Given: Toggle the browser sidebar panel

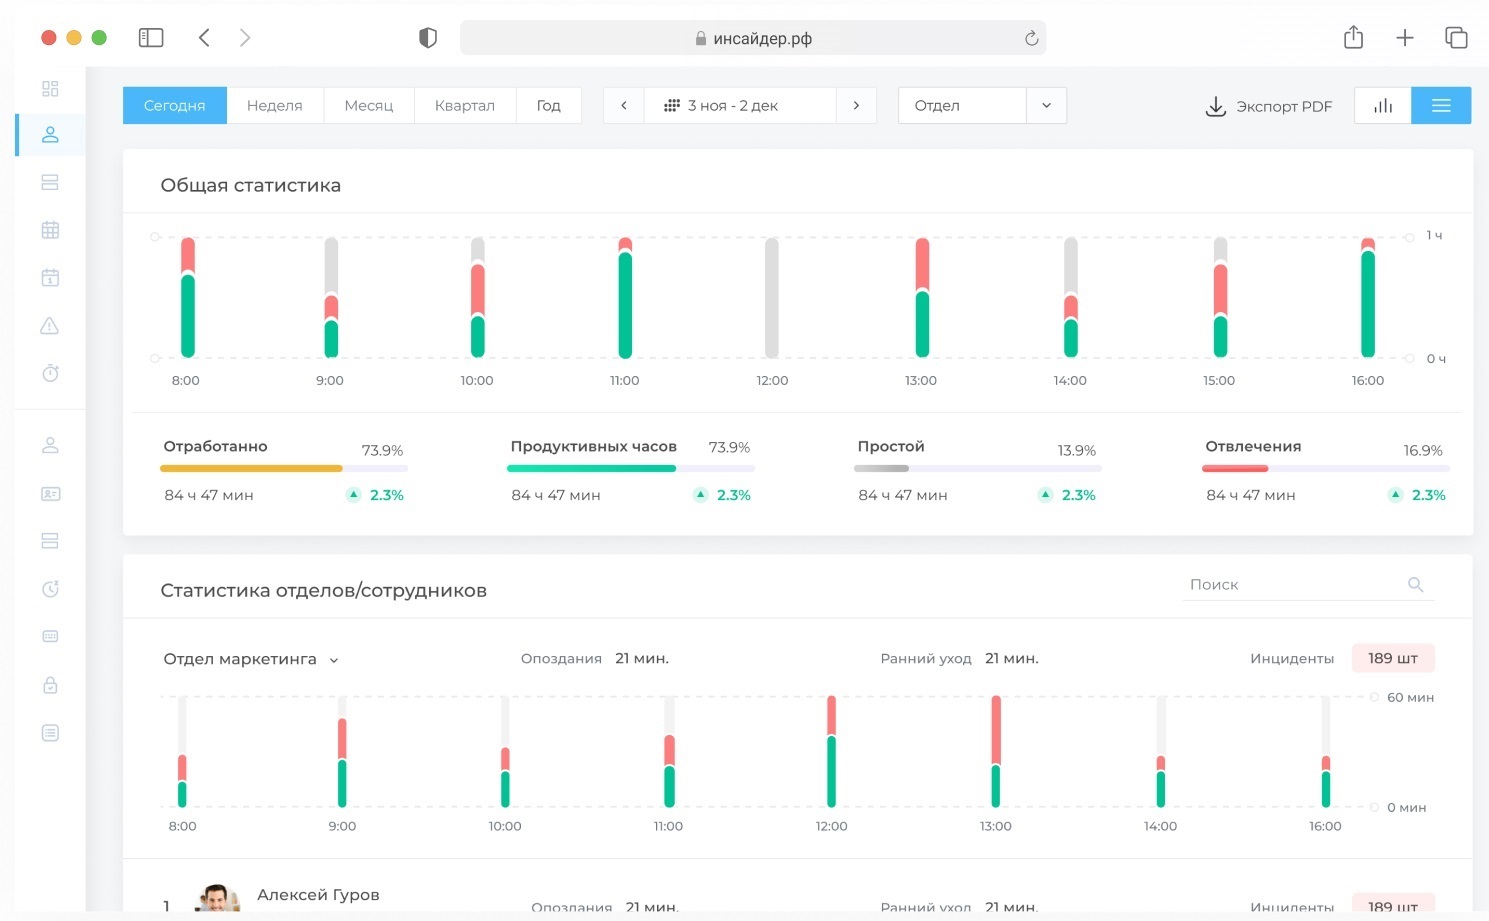Looking at the screenshot, I should [151, 38].
